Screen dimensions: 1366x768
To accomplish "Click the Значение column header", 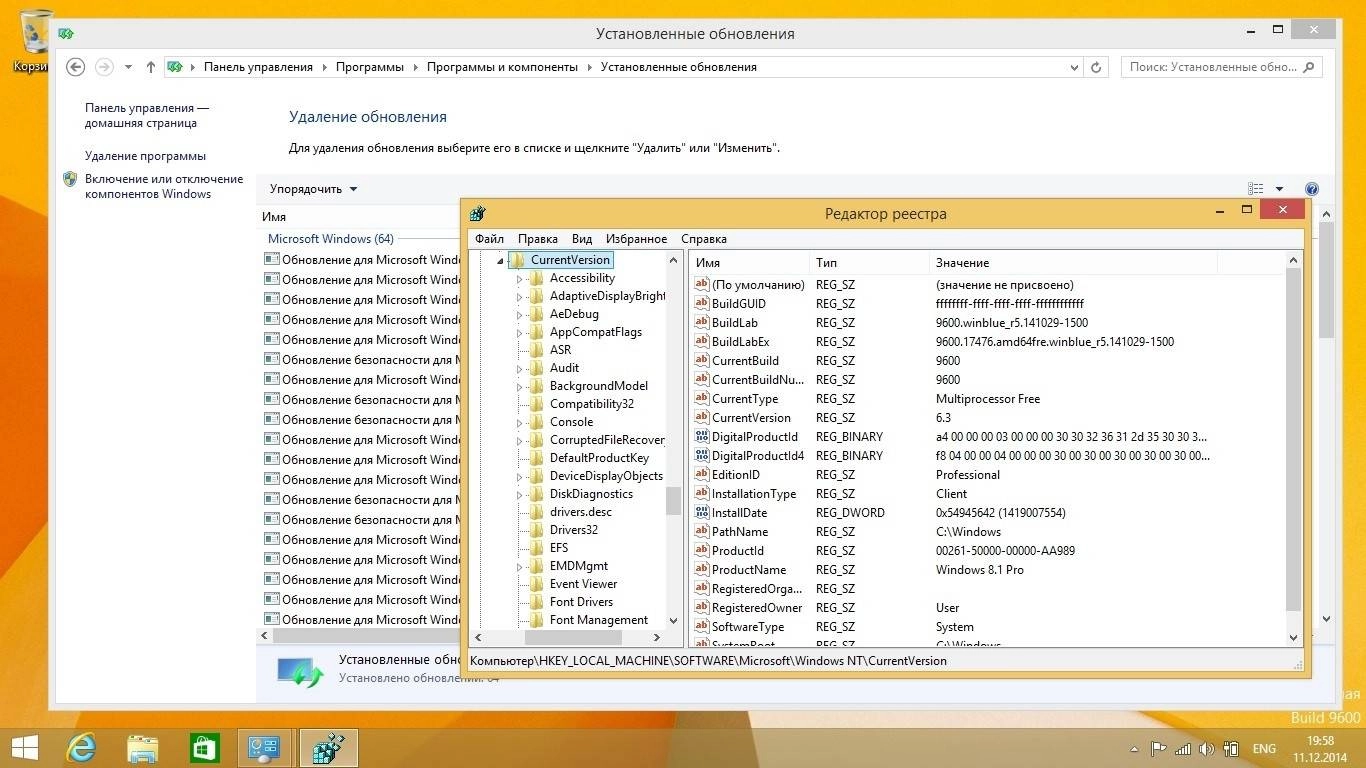I will pos(1073,263).
